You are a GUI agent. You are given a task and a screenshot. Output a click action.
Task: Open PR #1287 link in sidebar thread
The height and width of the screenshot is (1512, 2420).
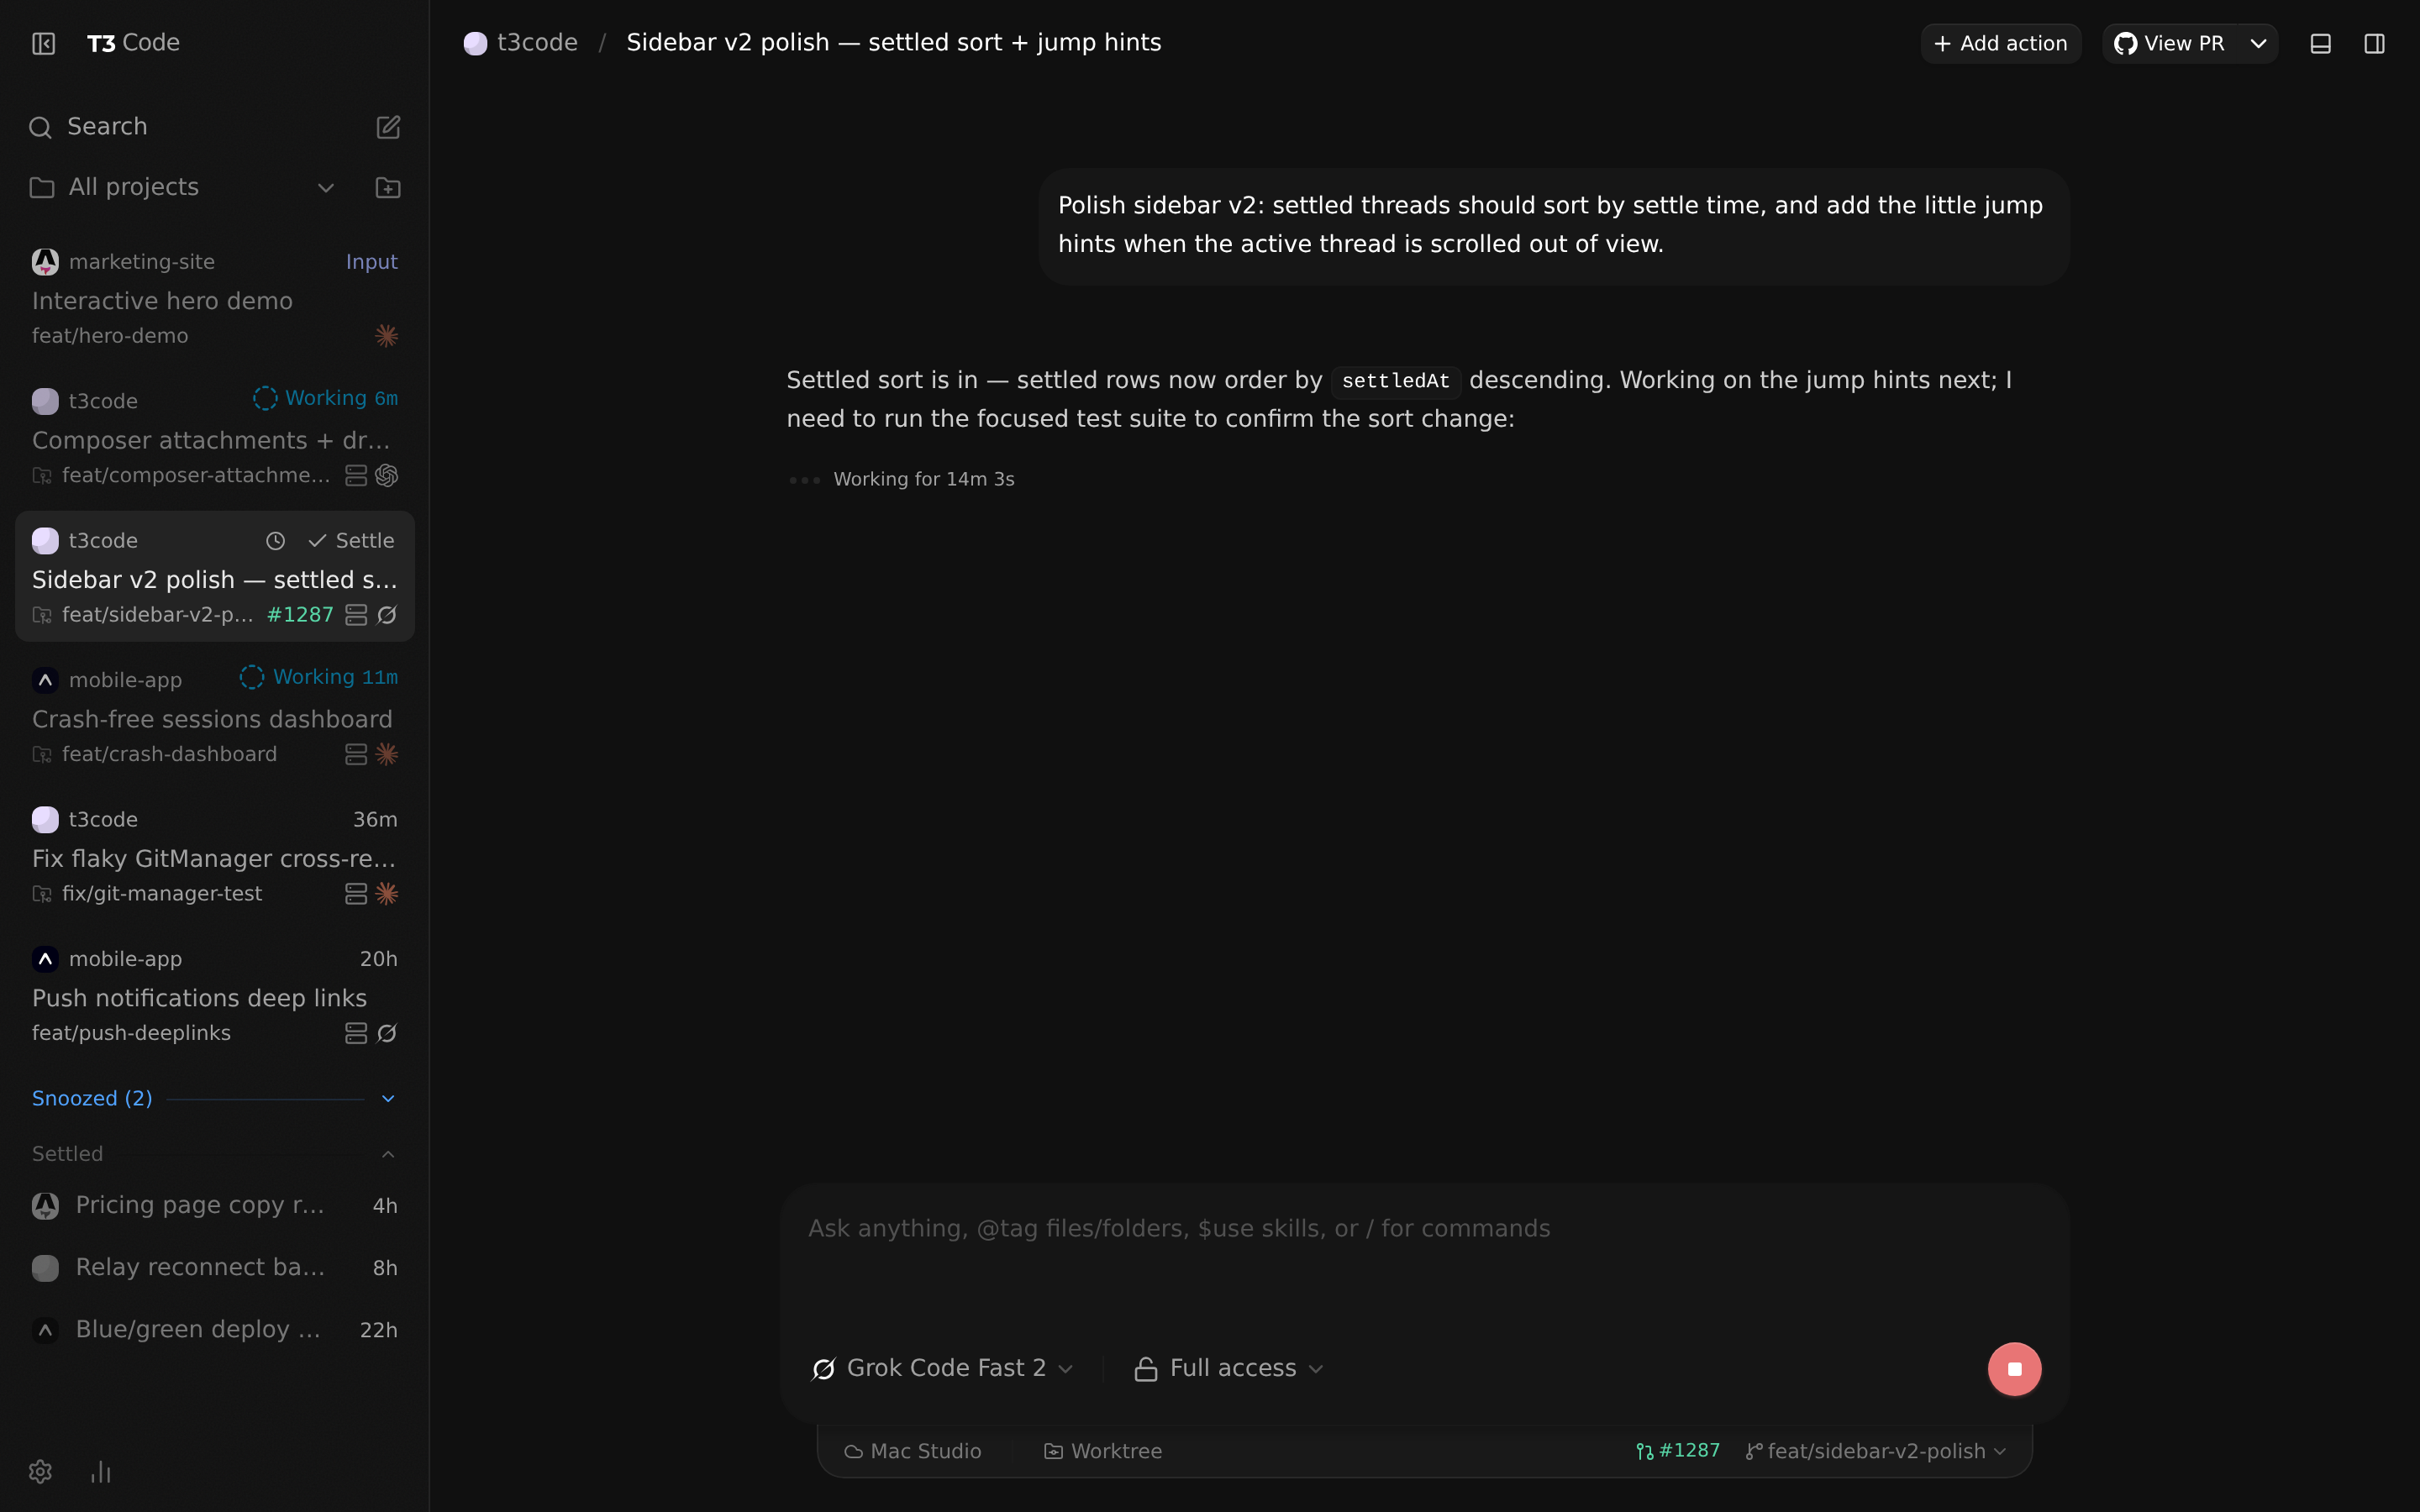coord(300,615)
